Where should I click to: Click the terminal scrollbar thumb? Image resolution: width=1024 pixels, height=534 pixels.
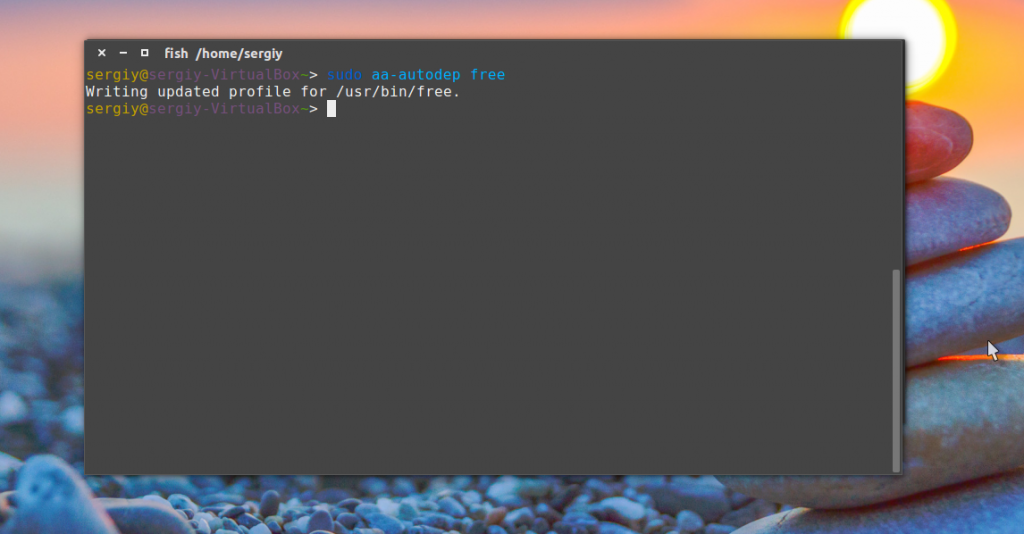(x=896, y=370)
